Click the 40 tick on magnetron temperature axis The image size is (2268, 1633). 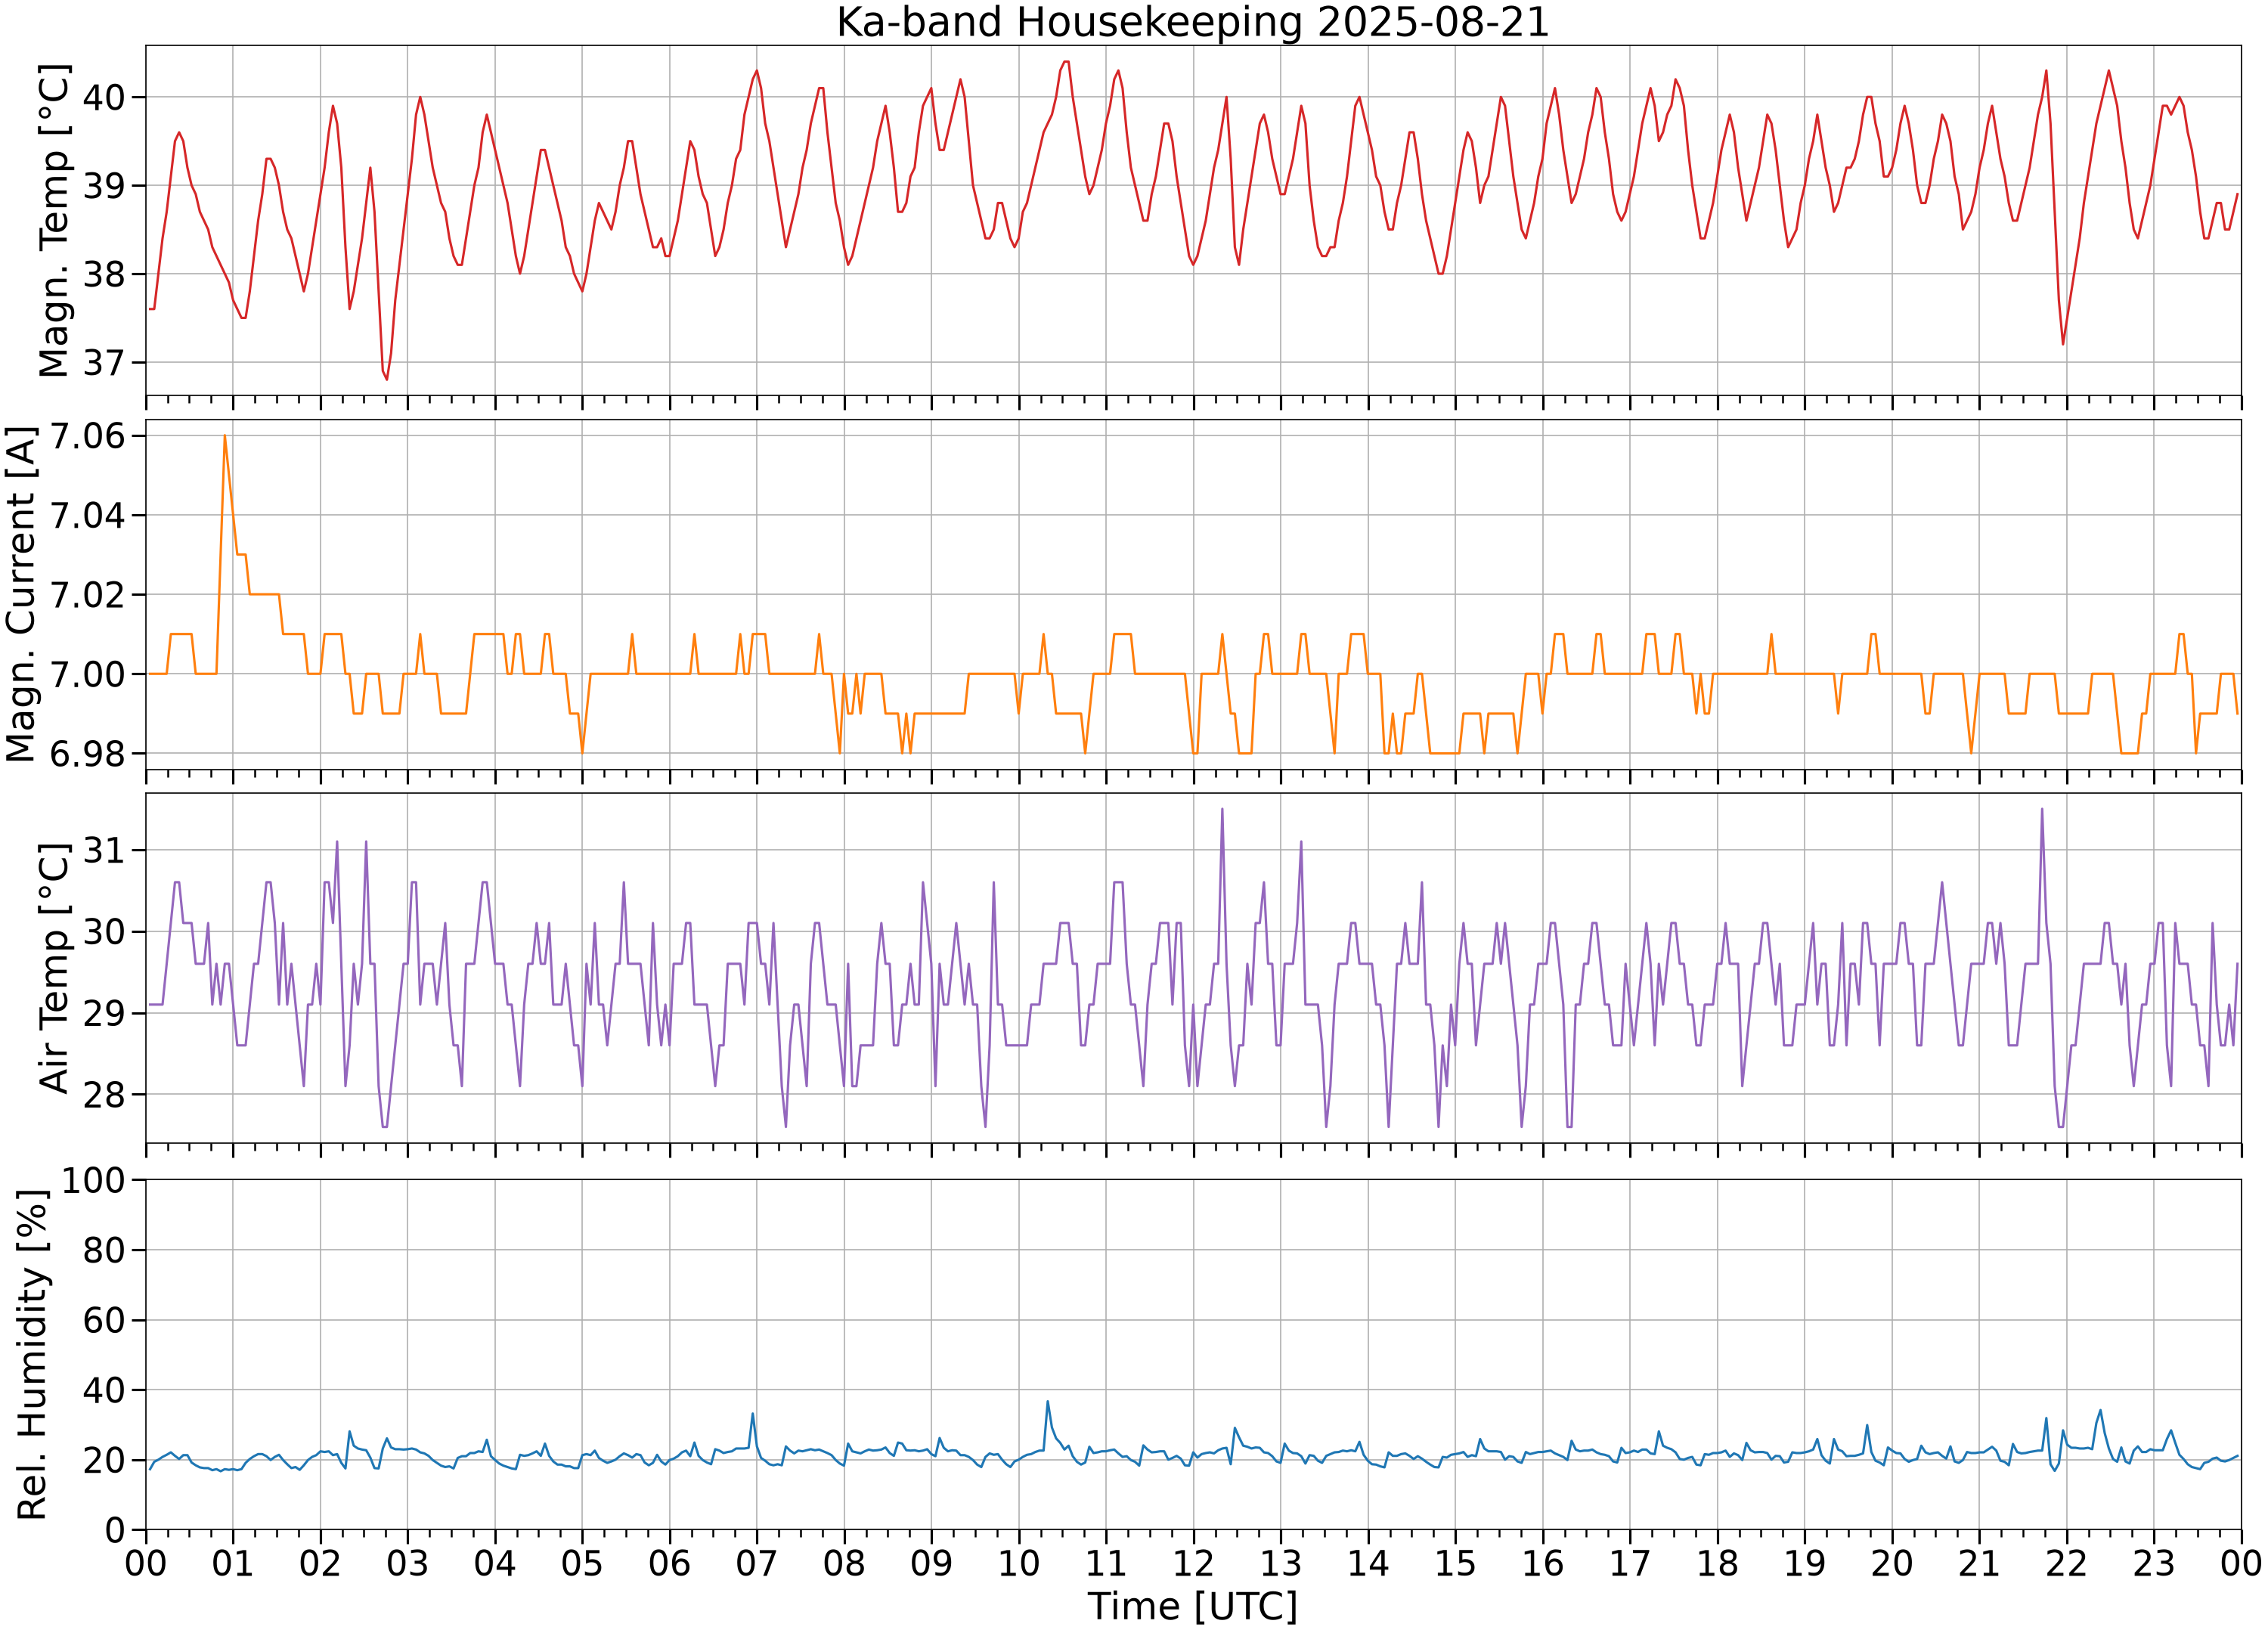pyautogui.click(x=105, y=97)
